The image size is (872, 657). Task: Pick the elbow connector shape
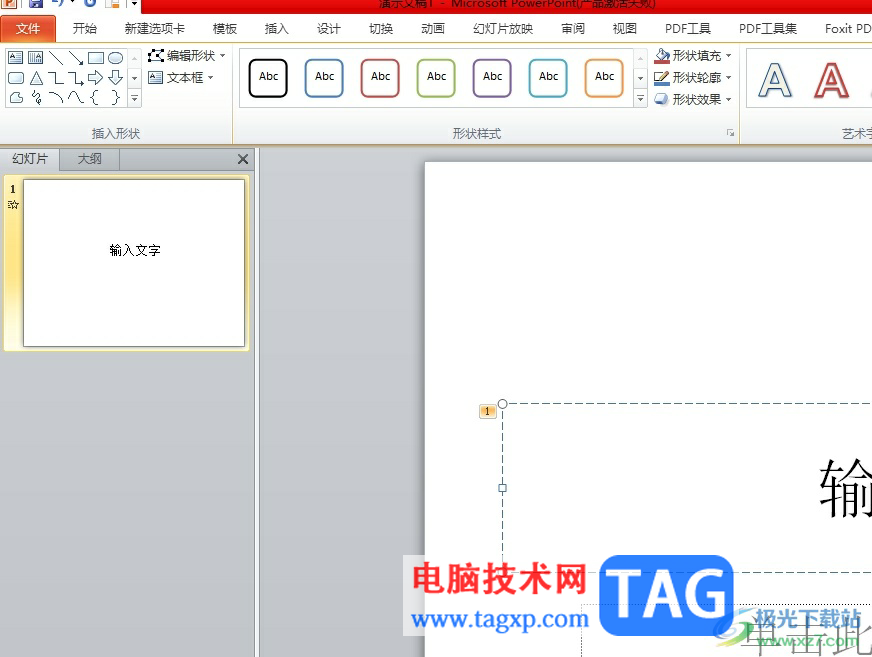56,78
